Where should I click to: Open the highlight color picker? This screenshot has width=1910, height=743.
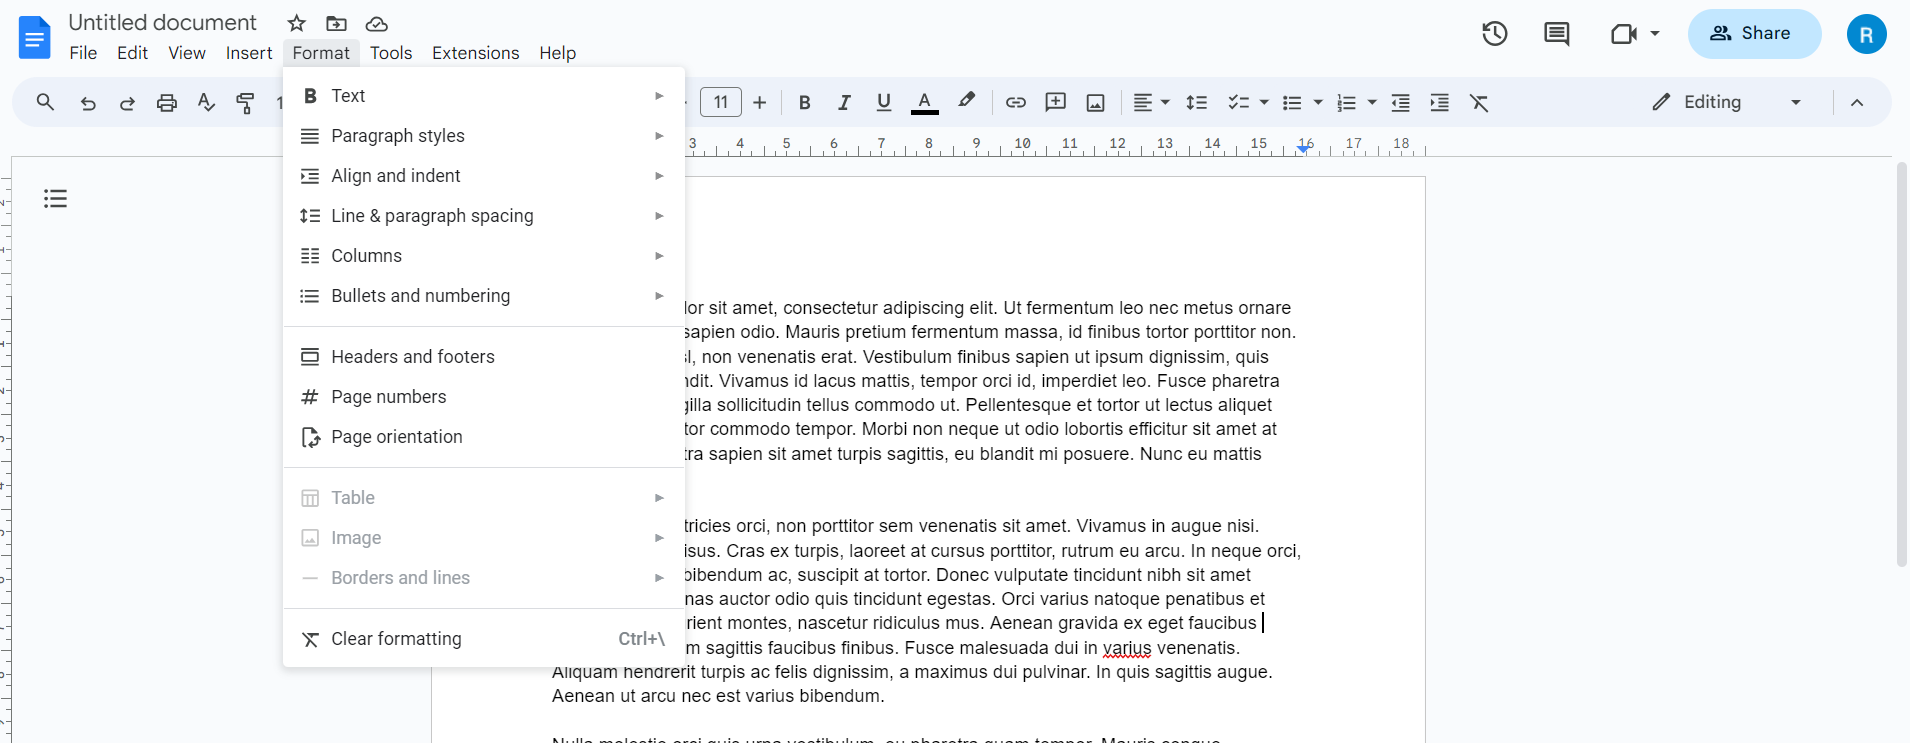pos(966,102)
